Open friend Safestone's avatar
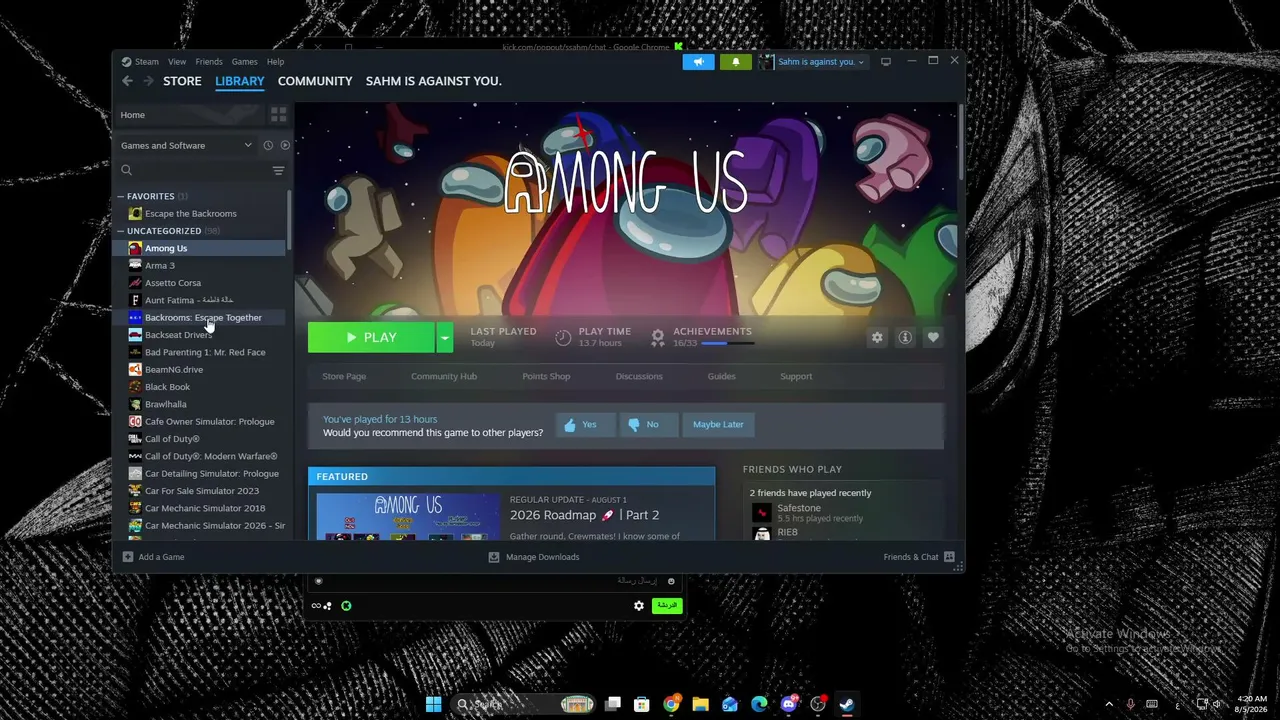Screen dimensions: 1280x720 [762, 513]
